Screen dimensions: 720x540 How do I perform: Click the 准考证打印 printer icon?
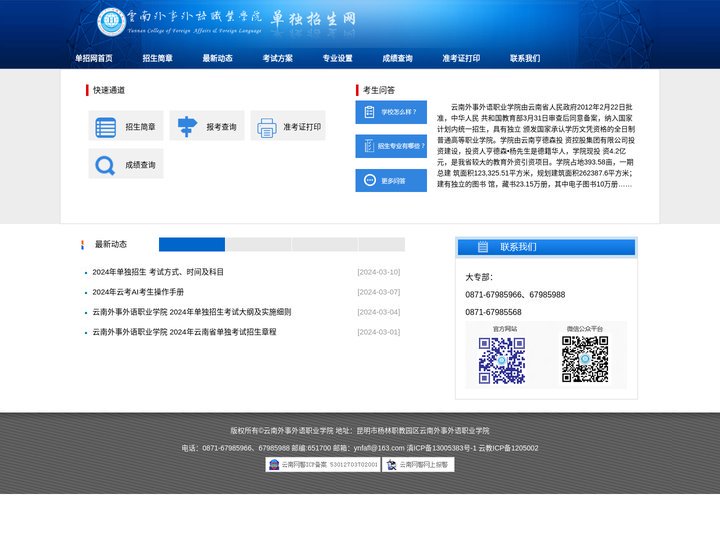tap(267, 128)
